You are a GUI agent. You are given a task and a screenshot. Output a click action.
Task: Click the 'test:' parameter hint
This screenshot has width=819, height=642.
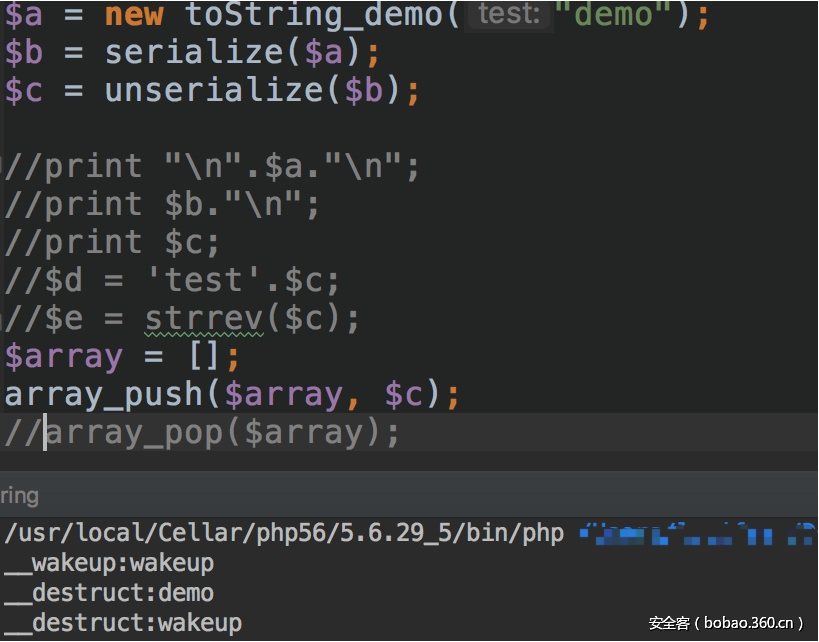(x=509, y=15)
